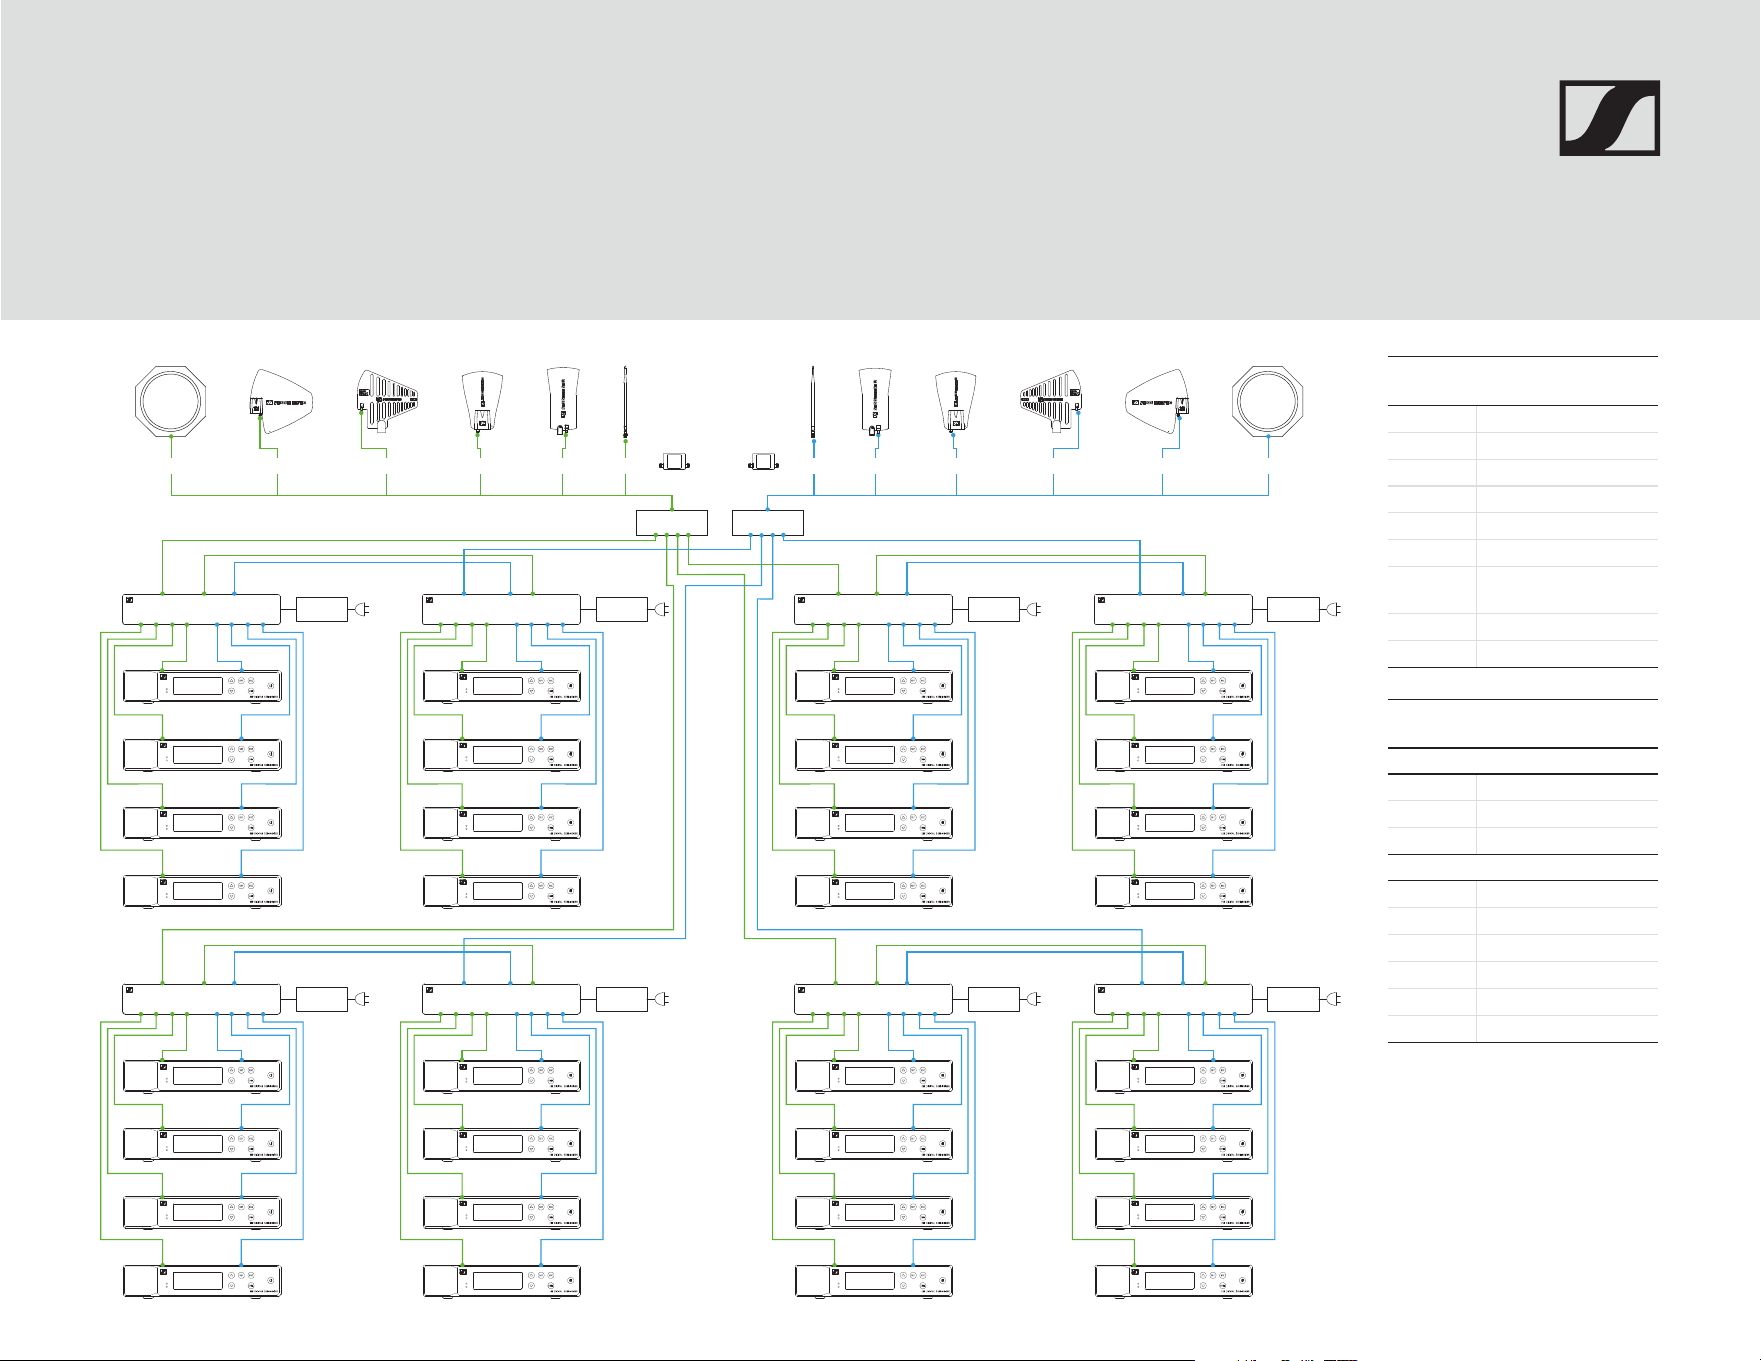Click the green-wired narrow rectangular antenna beside the rod
Image resolution: width=1761 pixels, height=1361 pixels.
[x=563, y=401]
